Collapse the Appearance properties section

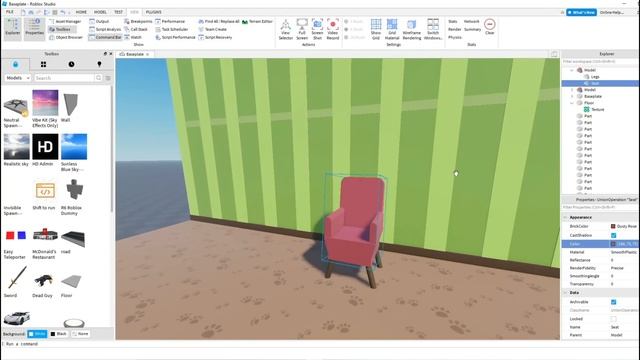[565, 217]
